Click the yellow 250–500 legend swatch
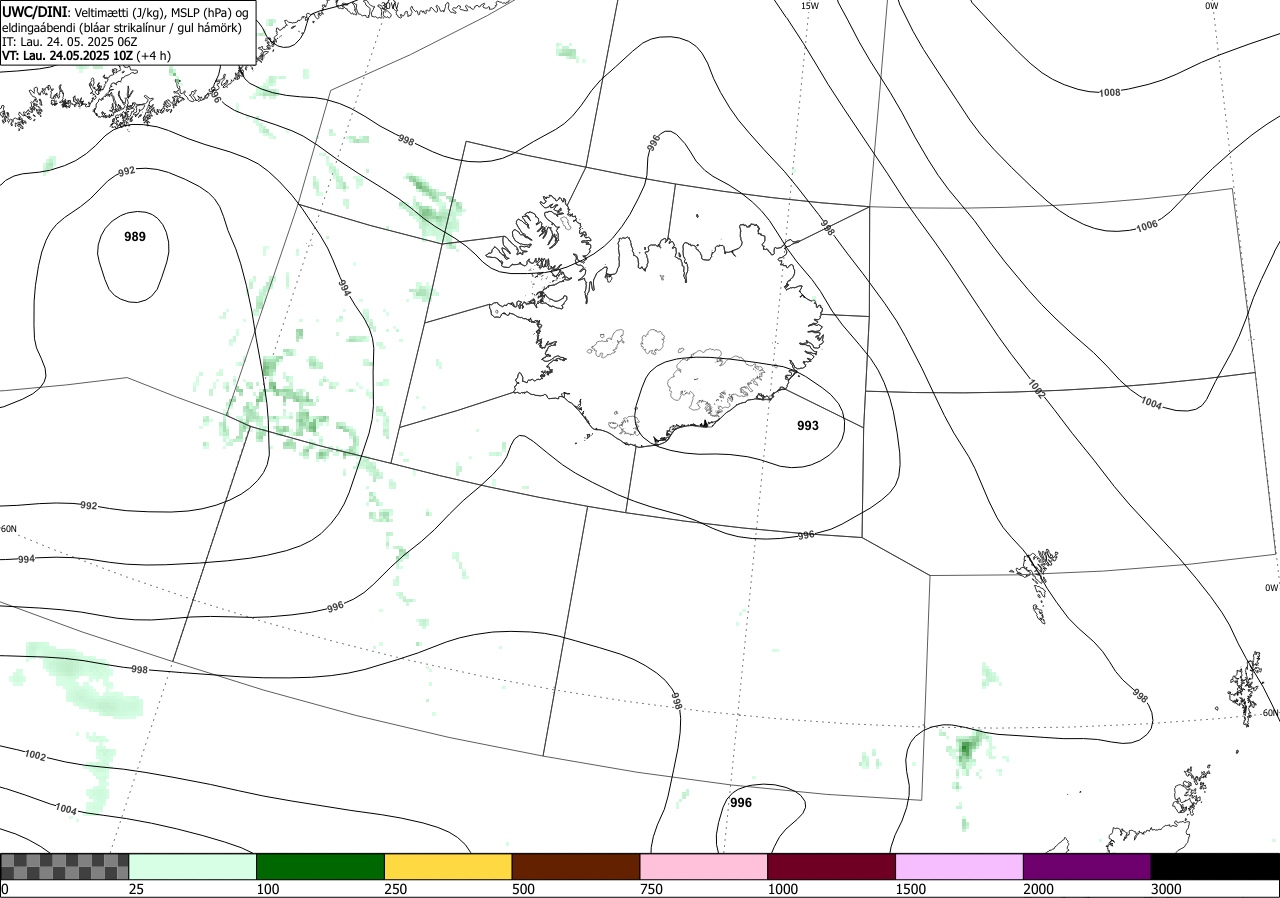Viewport: 1280px width, 898px height. (x=448, y=866)
